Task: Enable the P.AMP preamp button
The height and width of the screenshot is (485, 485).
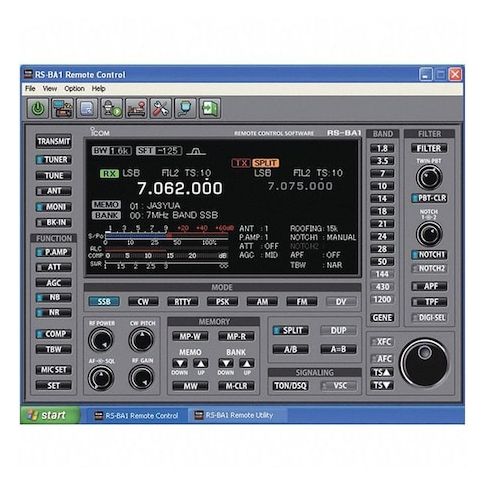Action: (54, 252)
